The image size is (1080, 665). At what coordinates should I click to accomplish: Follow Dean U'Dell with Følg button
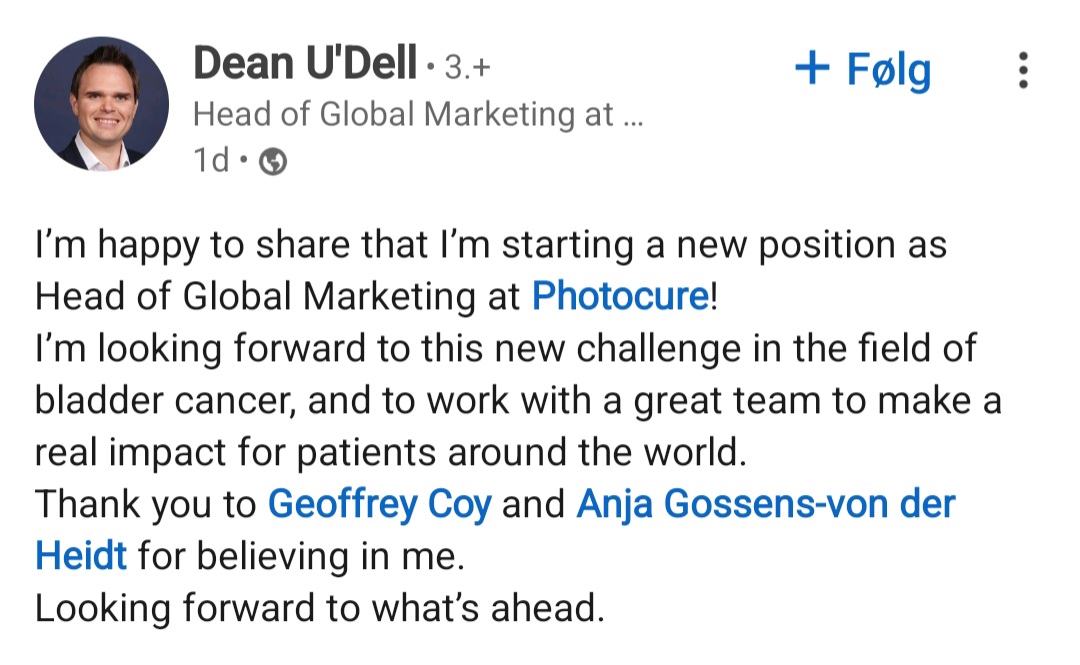point(863,70)
